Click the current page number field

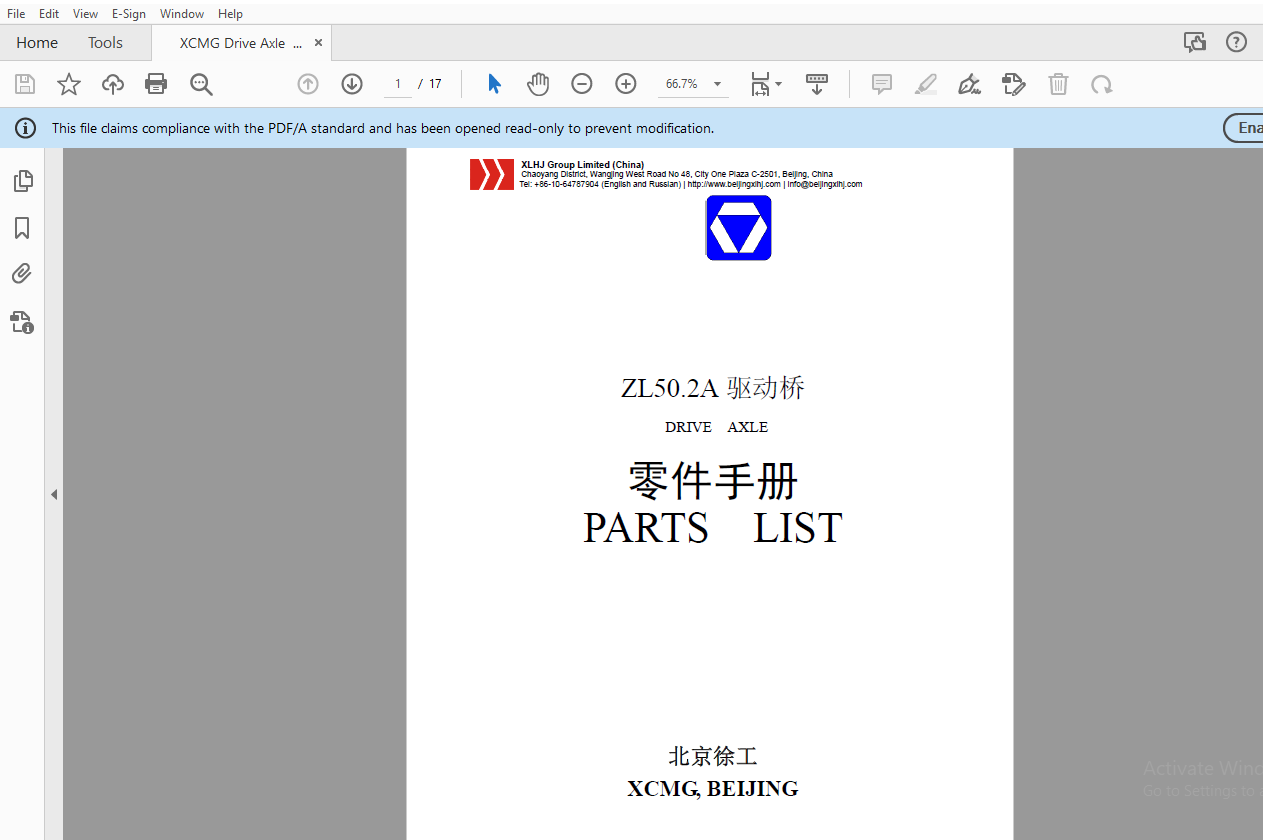[398, 84]
